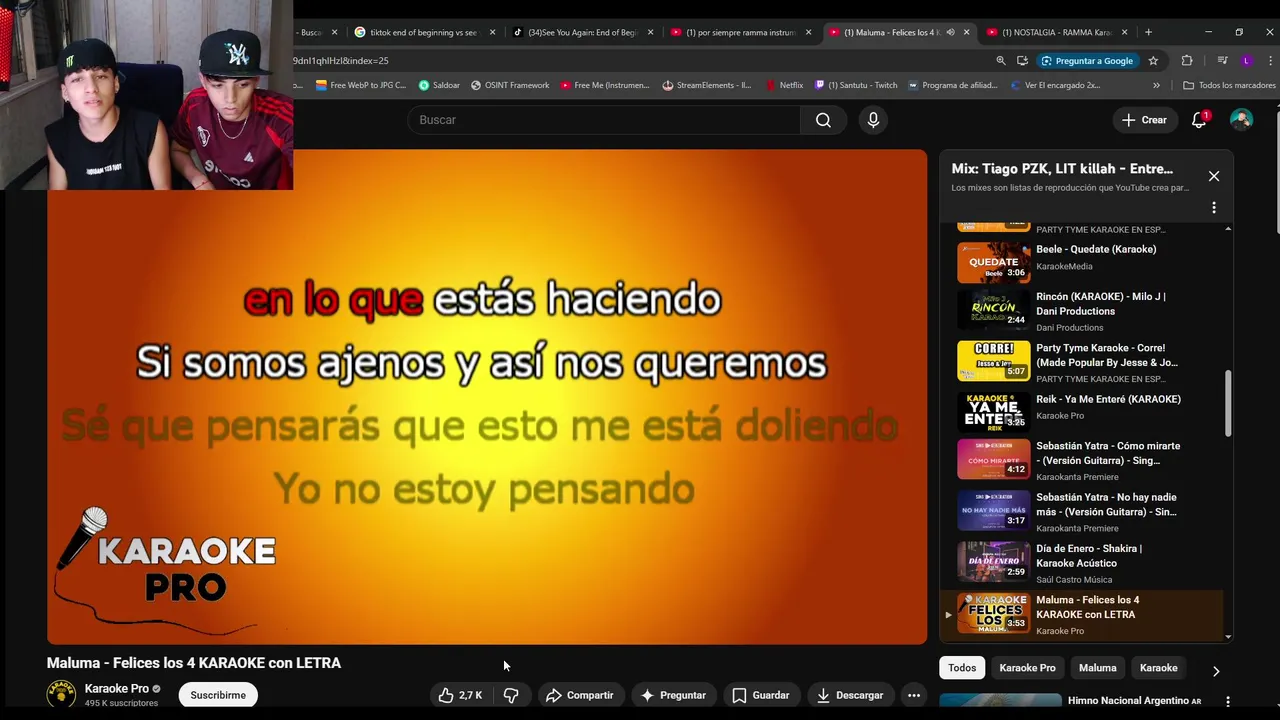Image resolution: width=1280 pixels, height=720 pixels.
Task: Open the StreamElements bookmark
Action: 707,85
